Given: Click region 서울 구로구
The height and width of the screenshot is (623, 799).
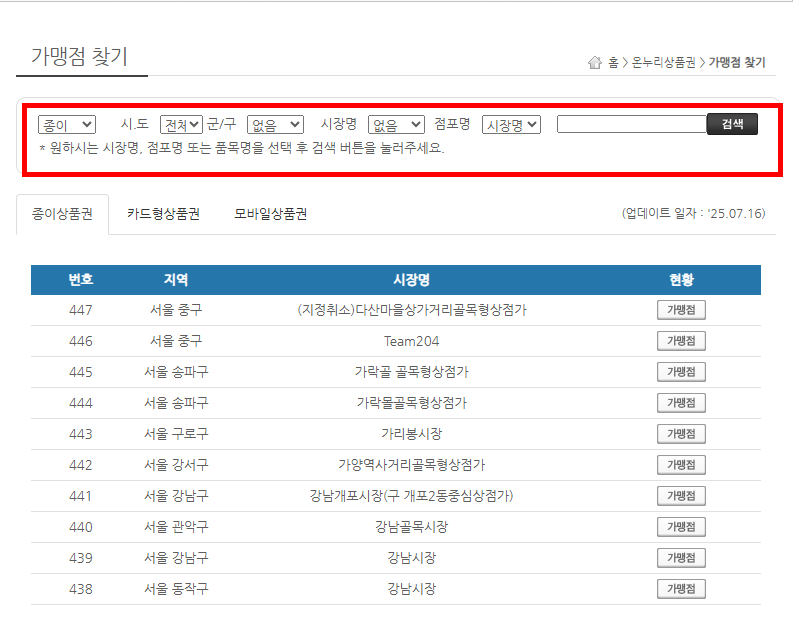Looking at the screenshot, I should (x=176, y=434).
